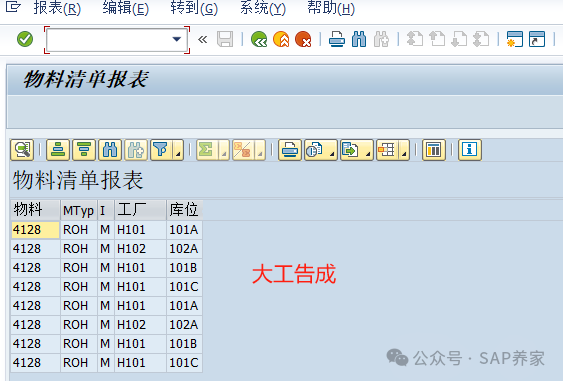Go to Previous Page icon

437,39
